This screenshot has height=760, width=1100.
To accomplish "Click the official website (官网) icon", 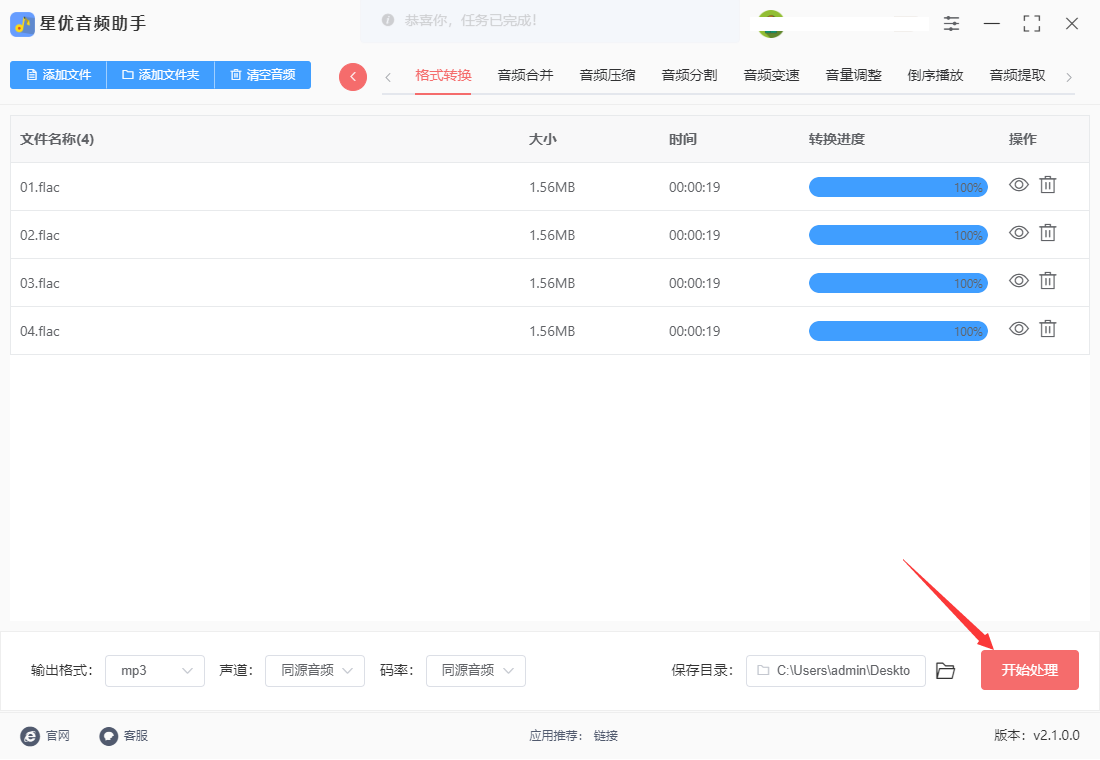I will pos(30,736).
